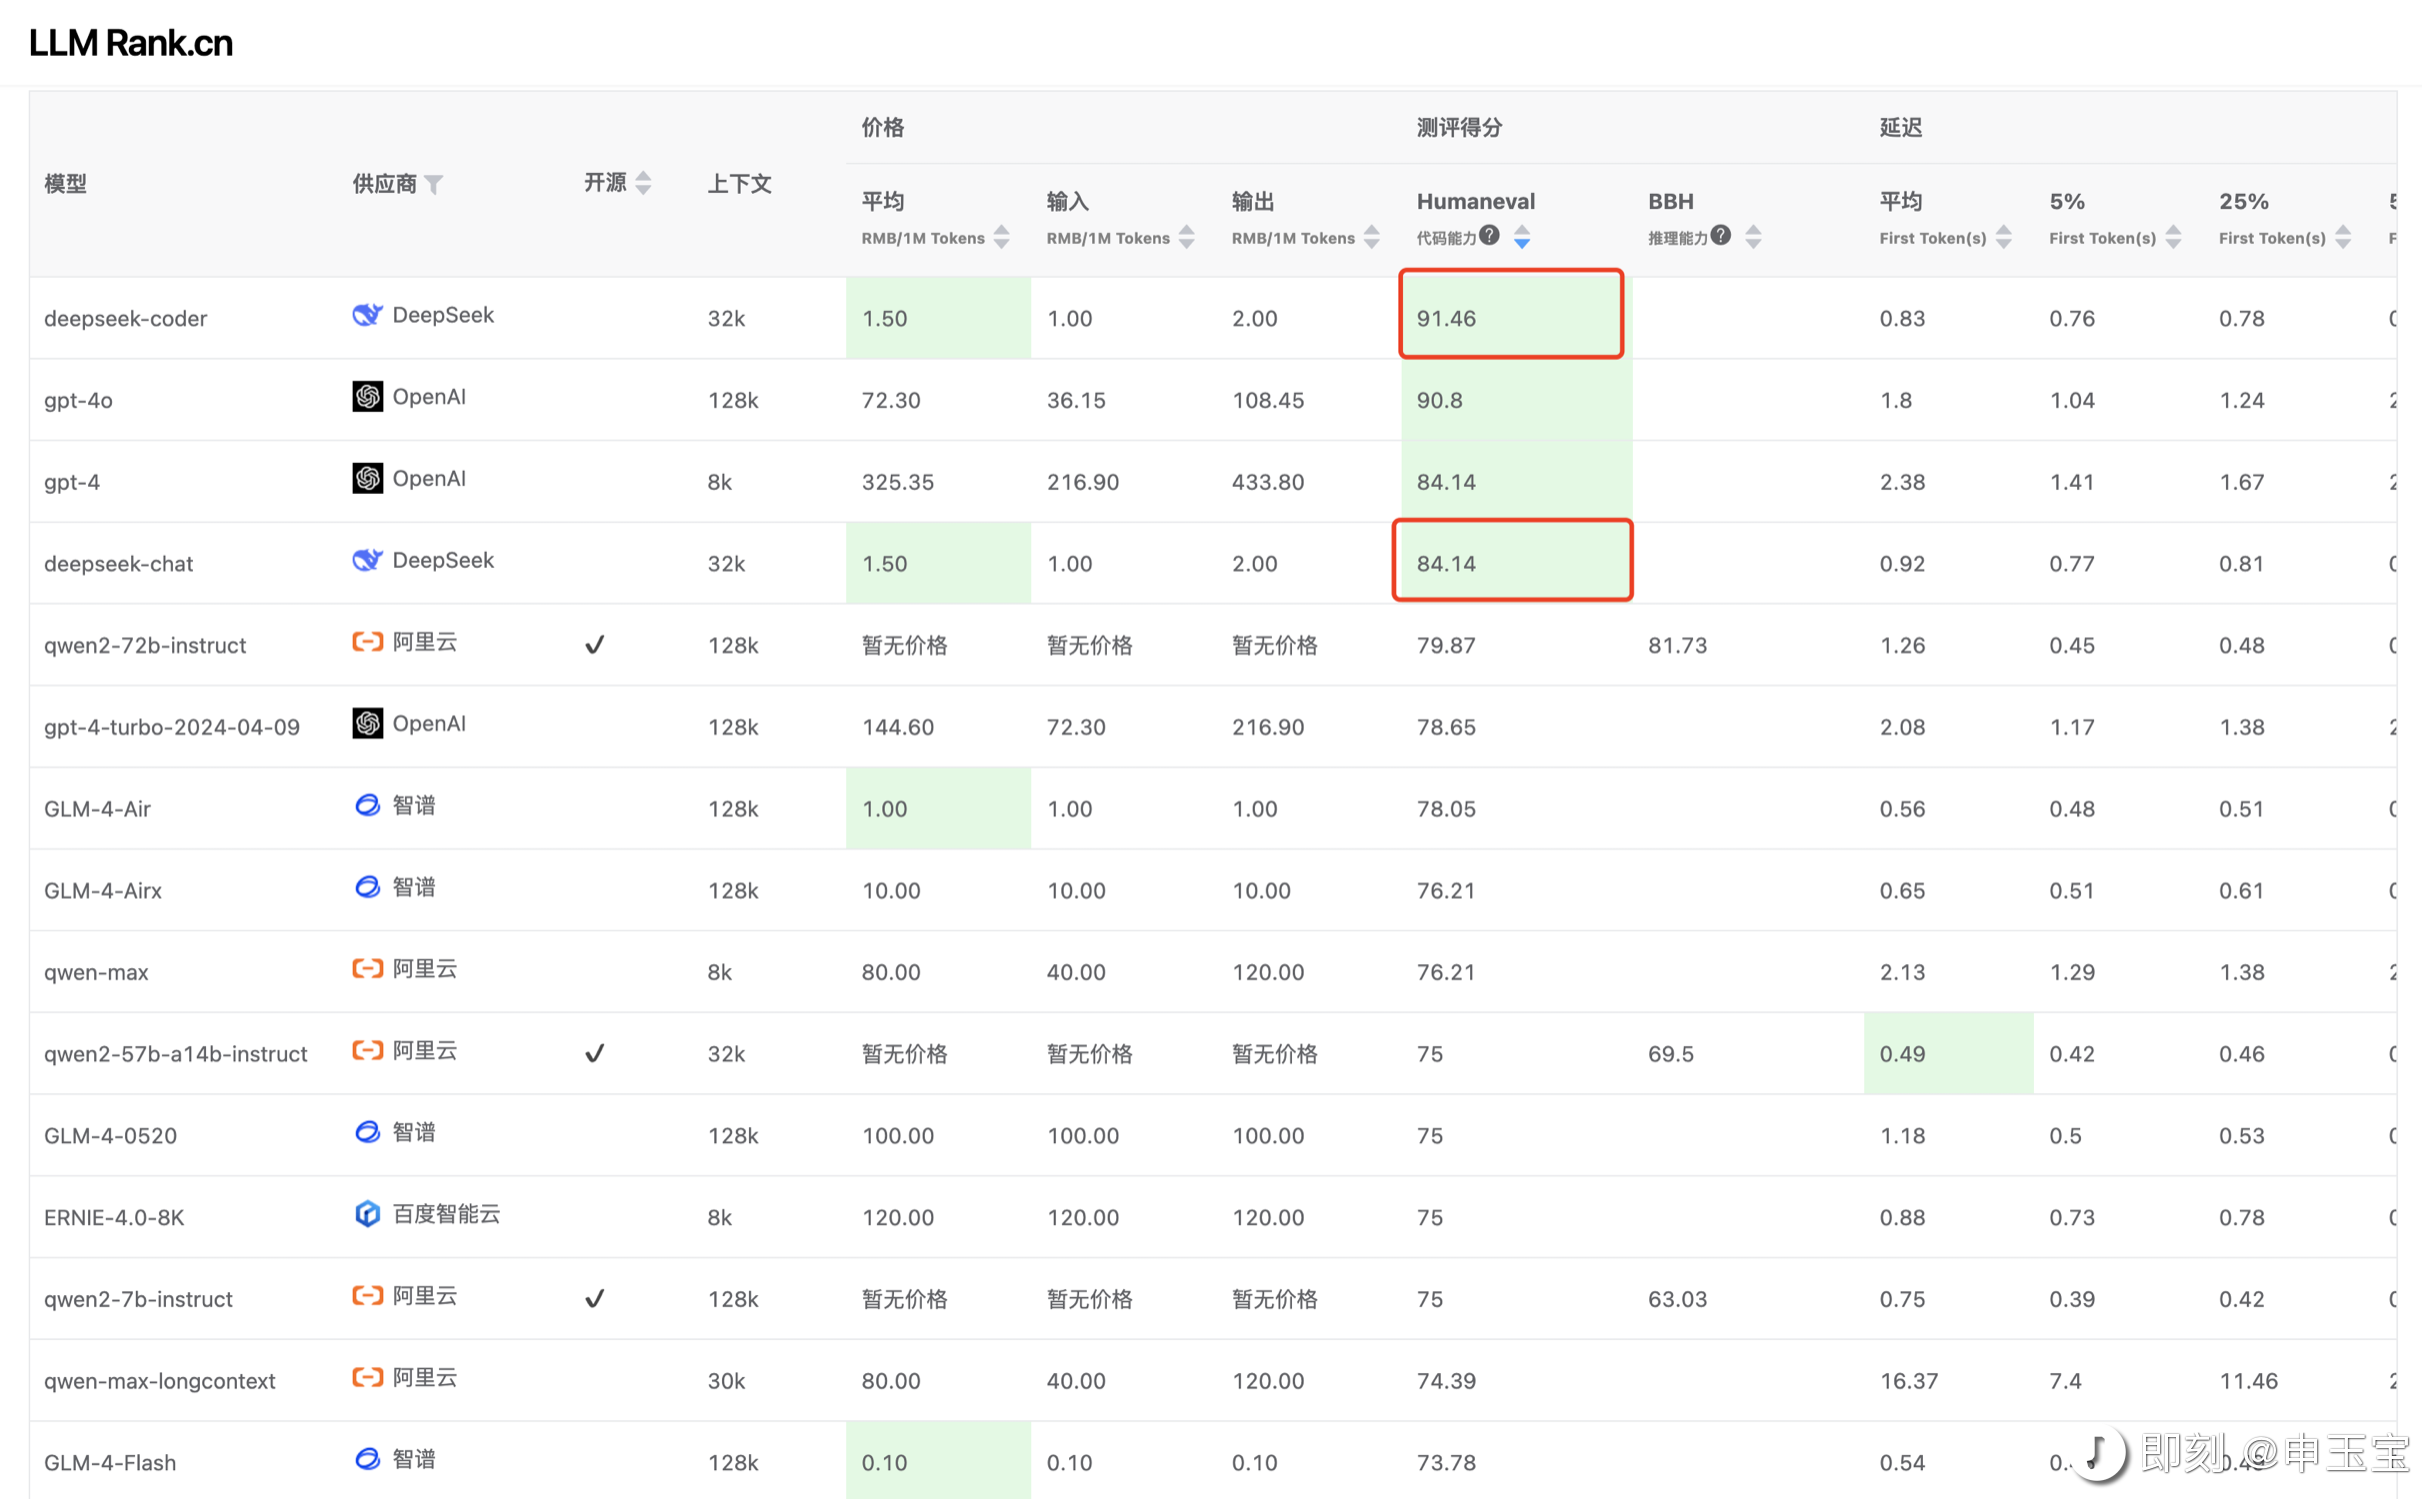Sort by the average First Token latency column
The image size is (2422, 1499).
pos(2003,237)
